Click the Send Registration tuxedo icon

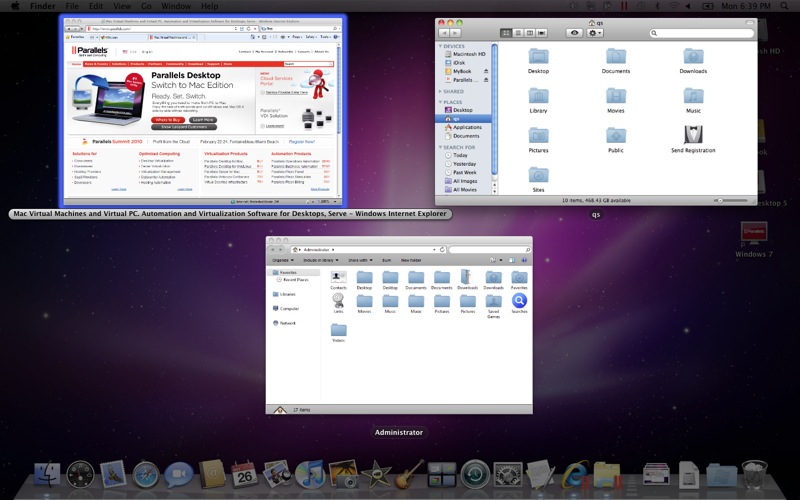tap(693, 134)
